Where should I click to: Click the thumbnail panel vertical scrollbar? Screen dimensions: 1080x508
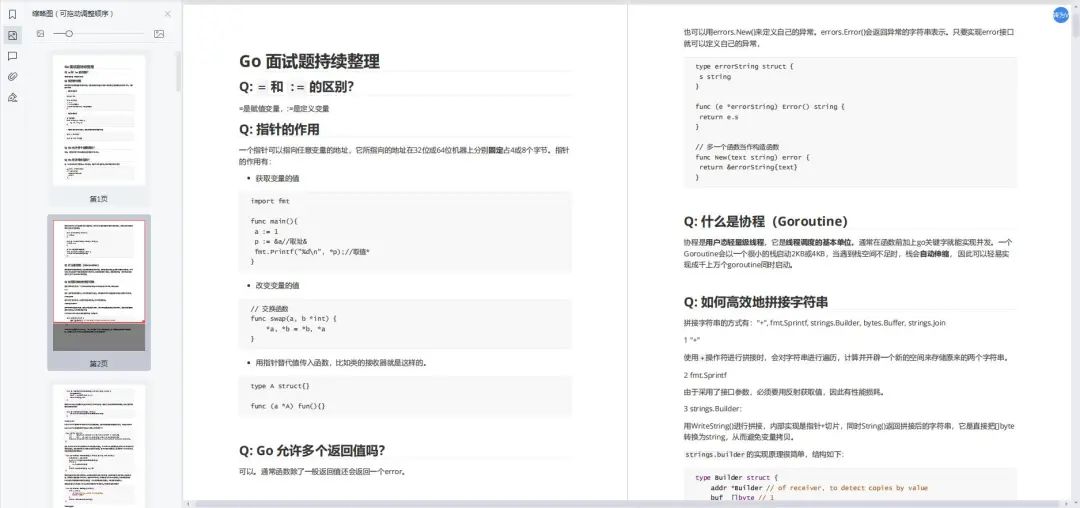179,72
